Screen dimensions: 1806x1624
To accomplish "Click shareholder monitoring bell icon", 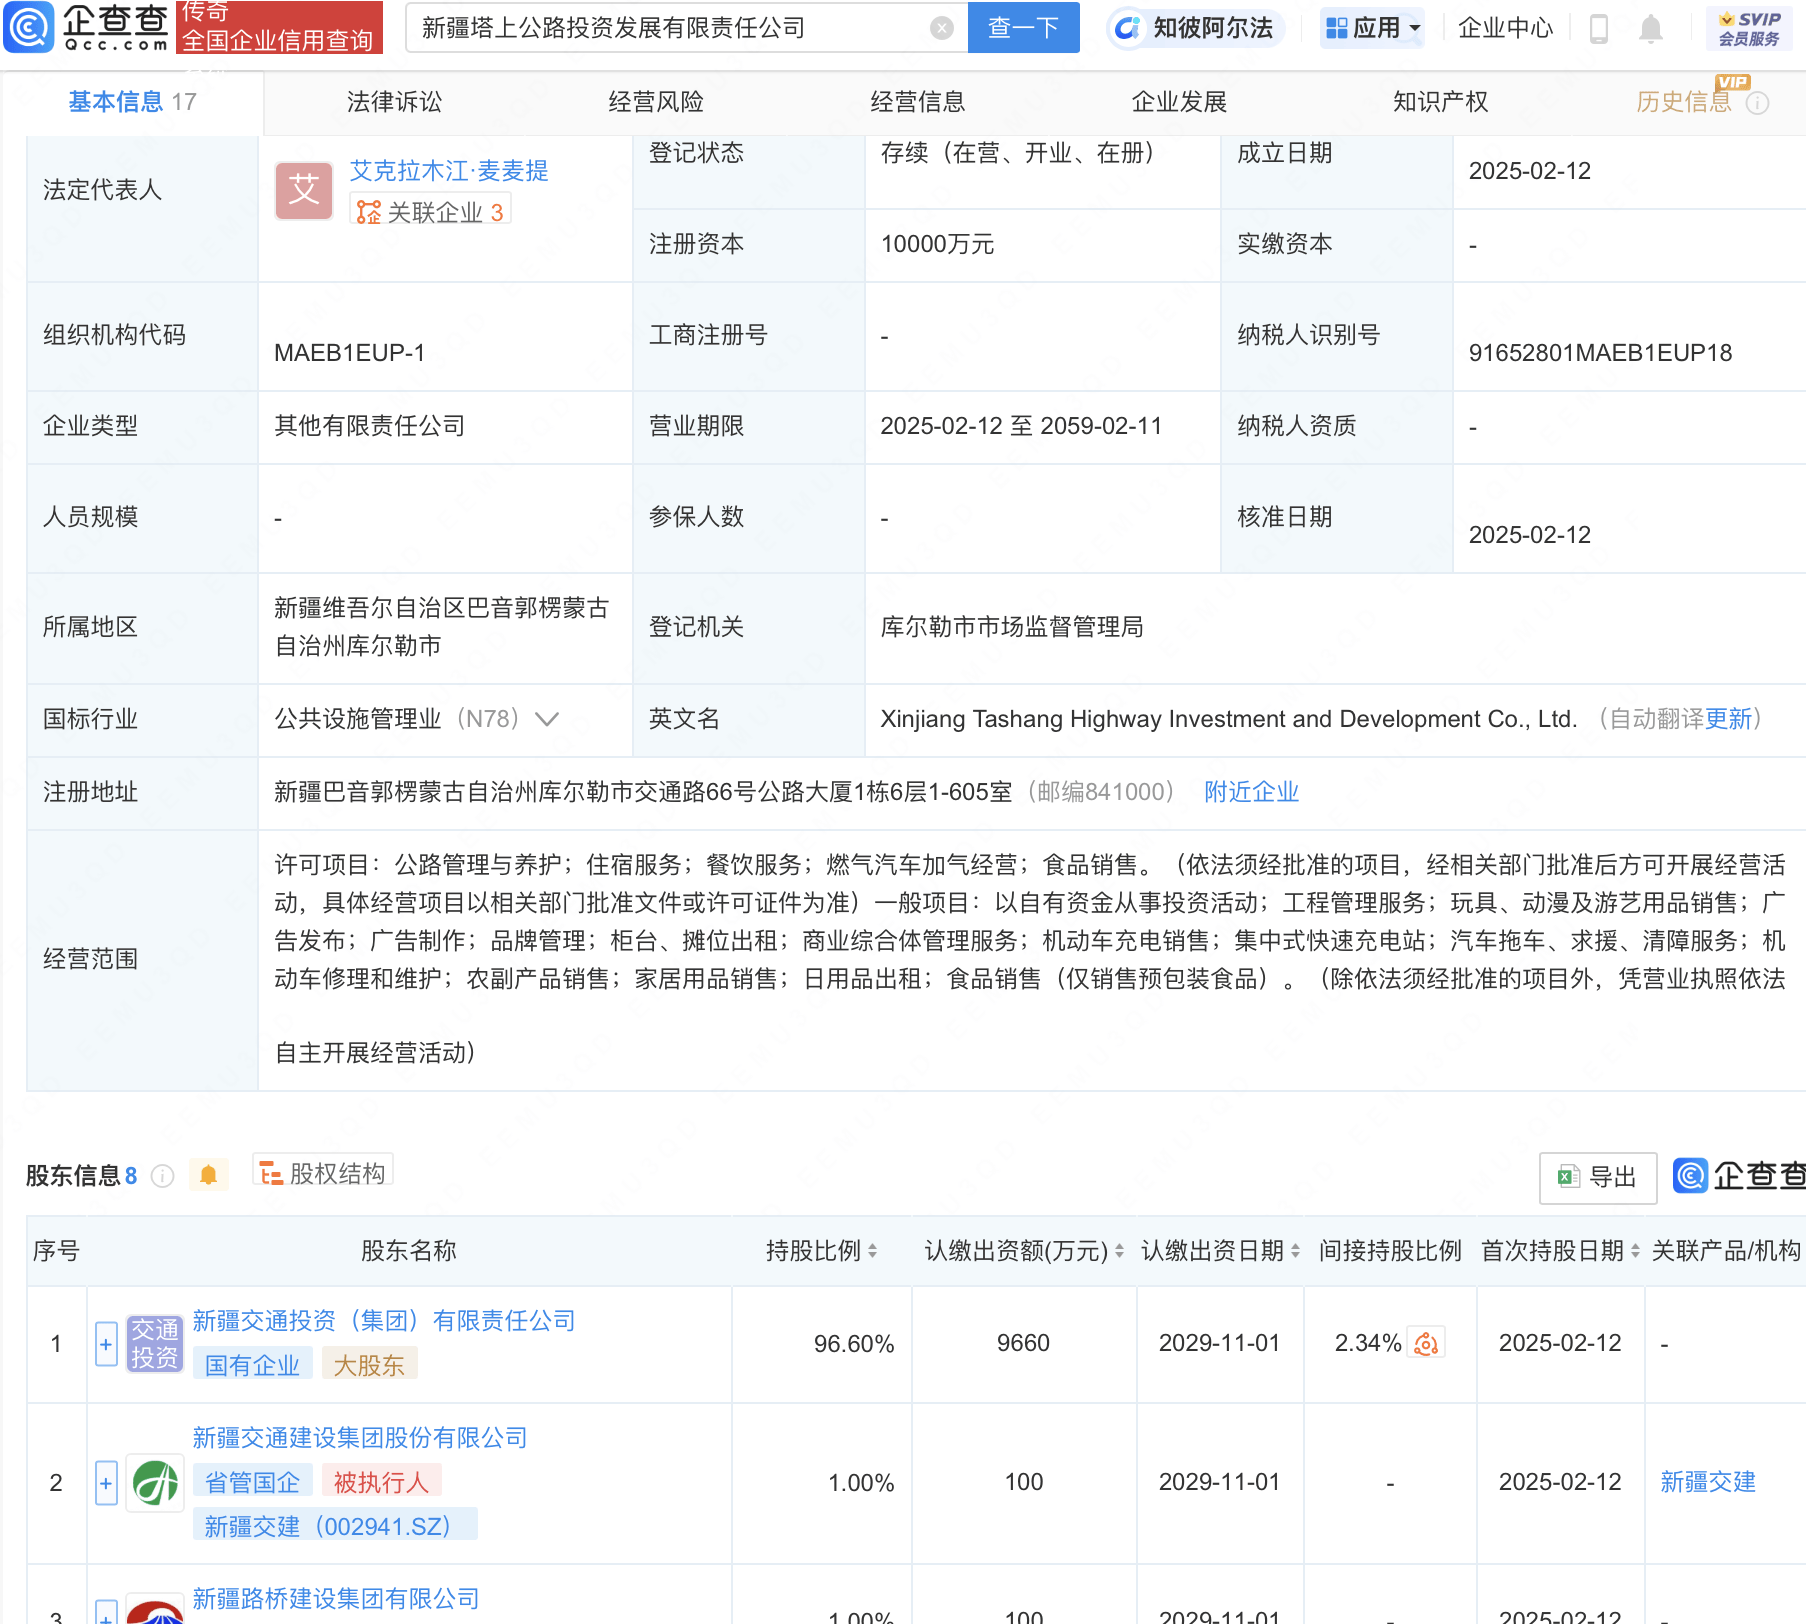I will click(208, 1175).
